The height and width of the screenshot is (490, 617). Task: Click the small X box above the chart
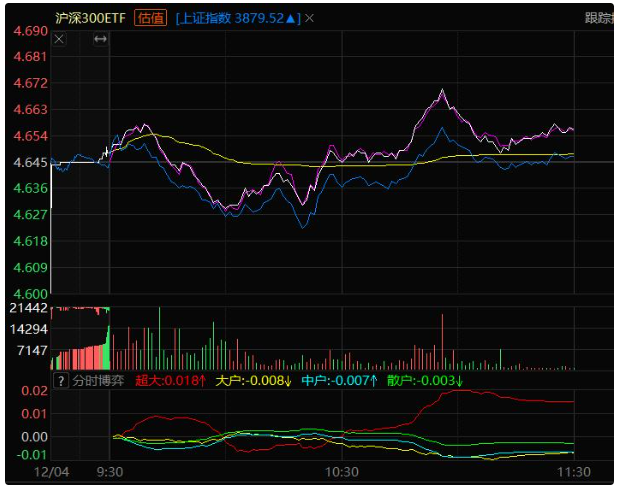coord(58,39)
